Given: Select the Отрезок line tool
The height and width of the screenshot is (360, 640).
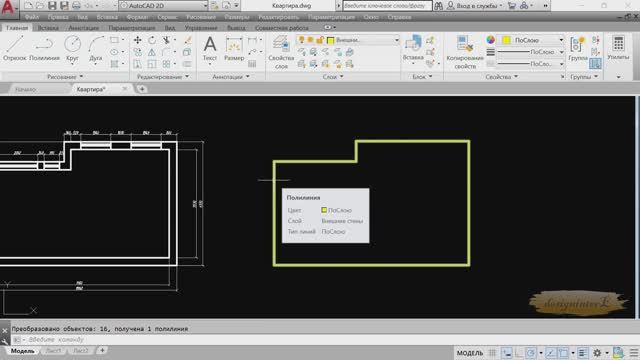Looking at the screenshot, I should tap(15, 48).
